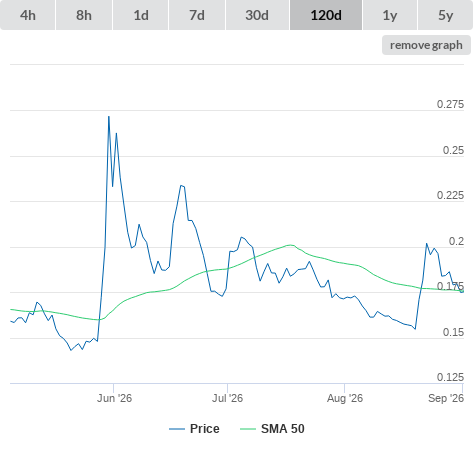Click the Aug '26 axis marker
Image resolution: width=474 pixels, height=455 pixels.
(x=345, y=398)
